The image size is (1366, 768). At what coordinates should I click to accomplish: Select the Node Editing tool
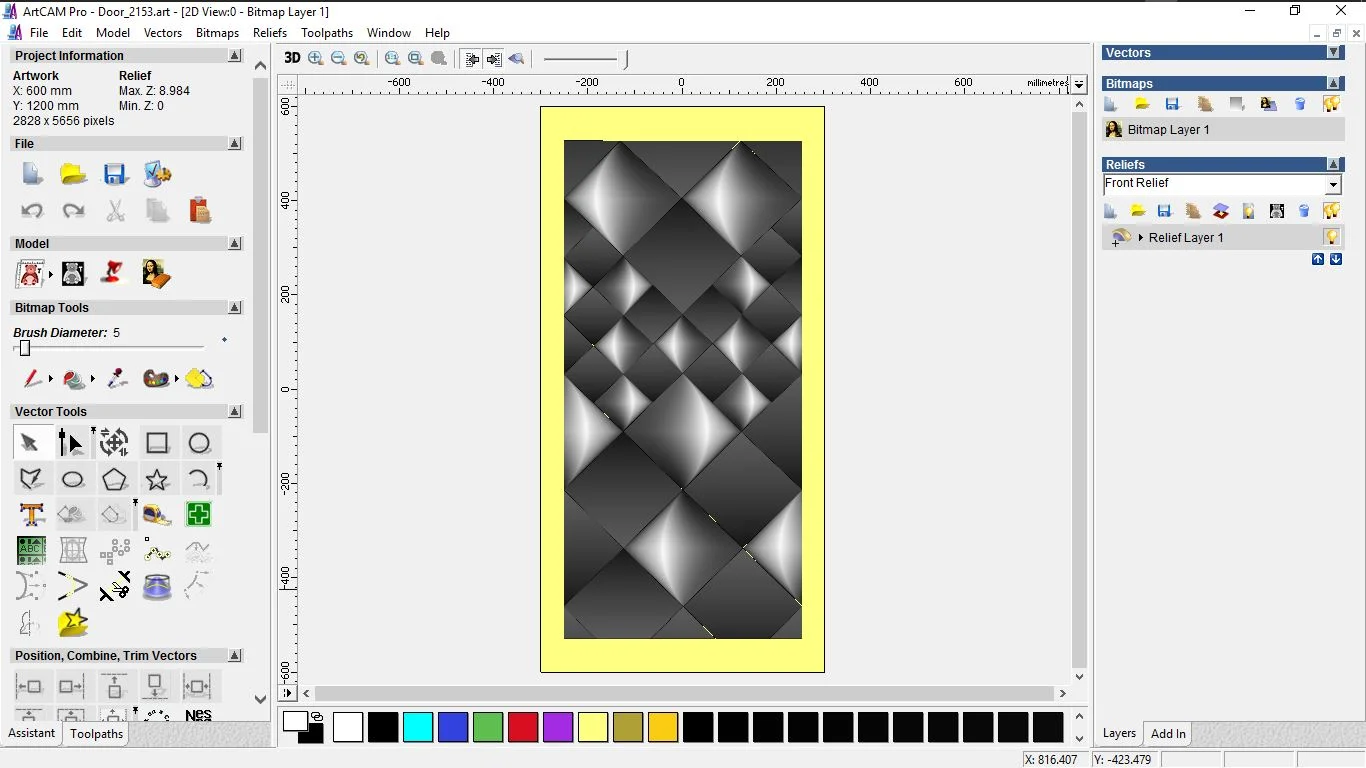tap(71, 443)
